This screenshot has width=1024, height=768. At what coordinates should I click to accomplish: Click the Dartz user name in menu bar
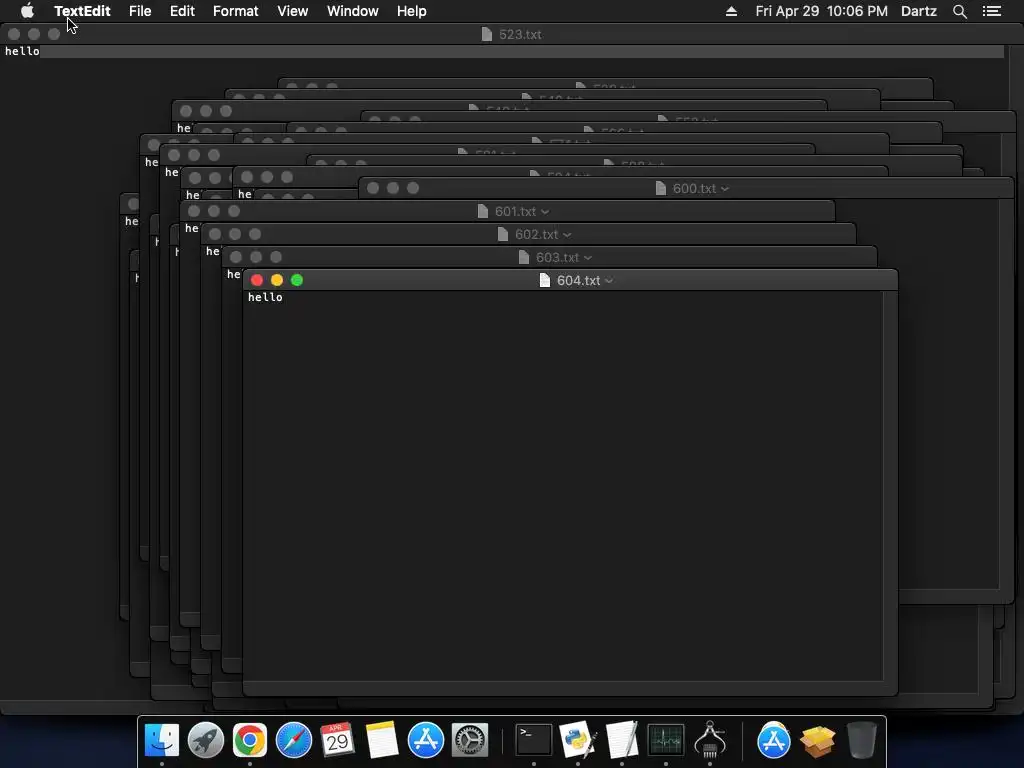coord(919,11)
